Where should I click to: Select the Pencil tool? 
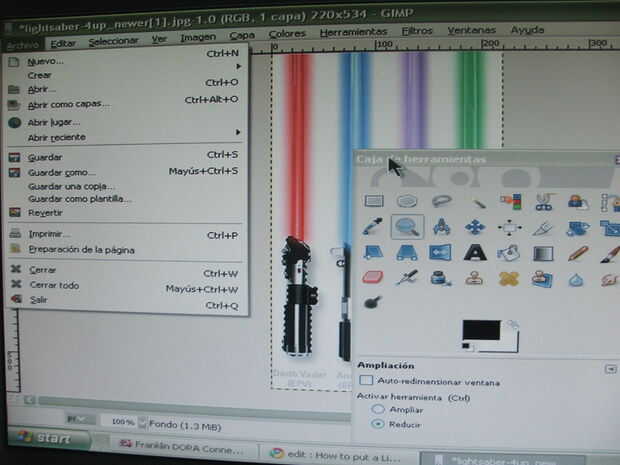[x=578, y=254]
